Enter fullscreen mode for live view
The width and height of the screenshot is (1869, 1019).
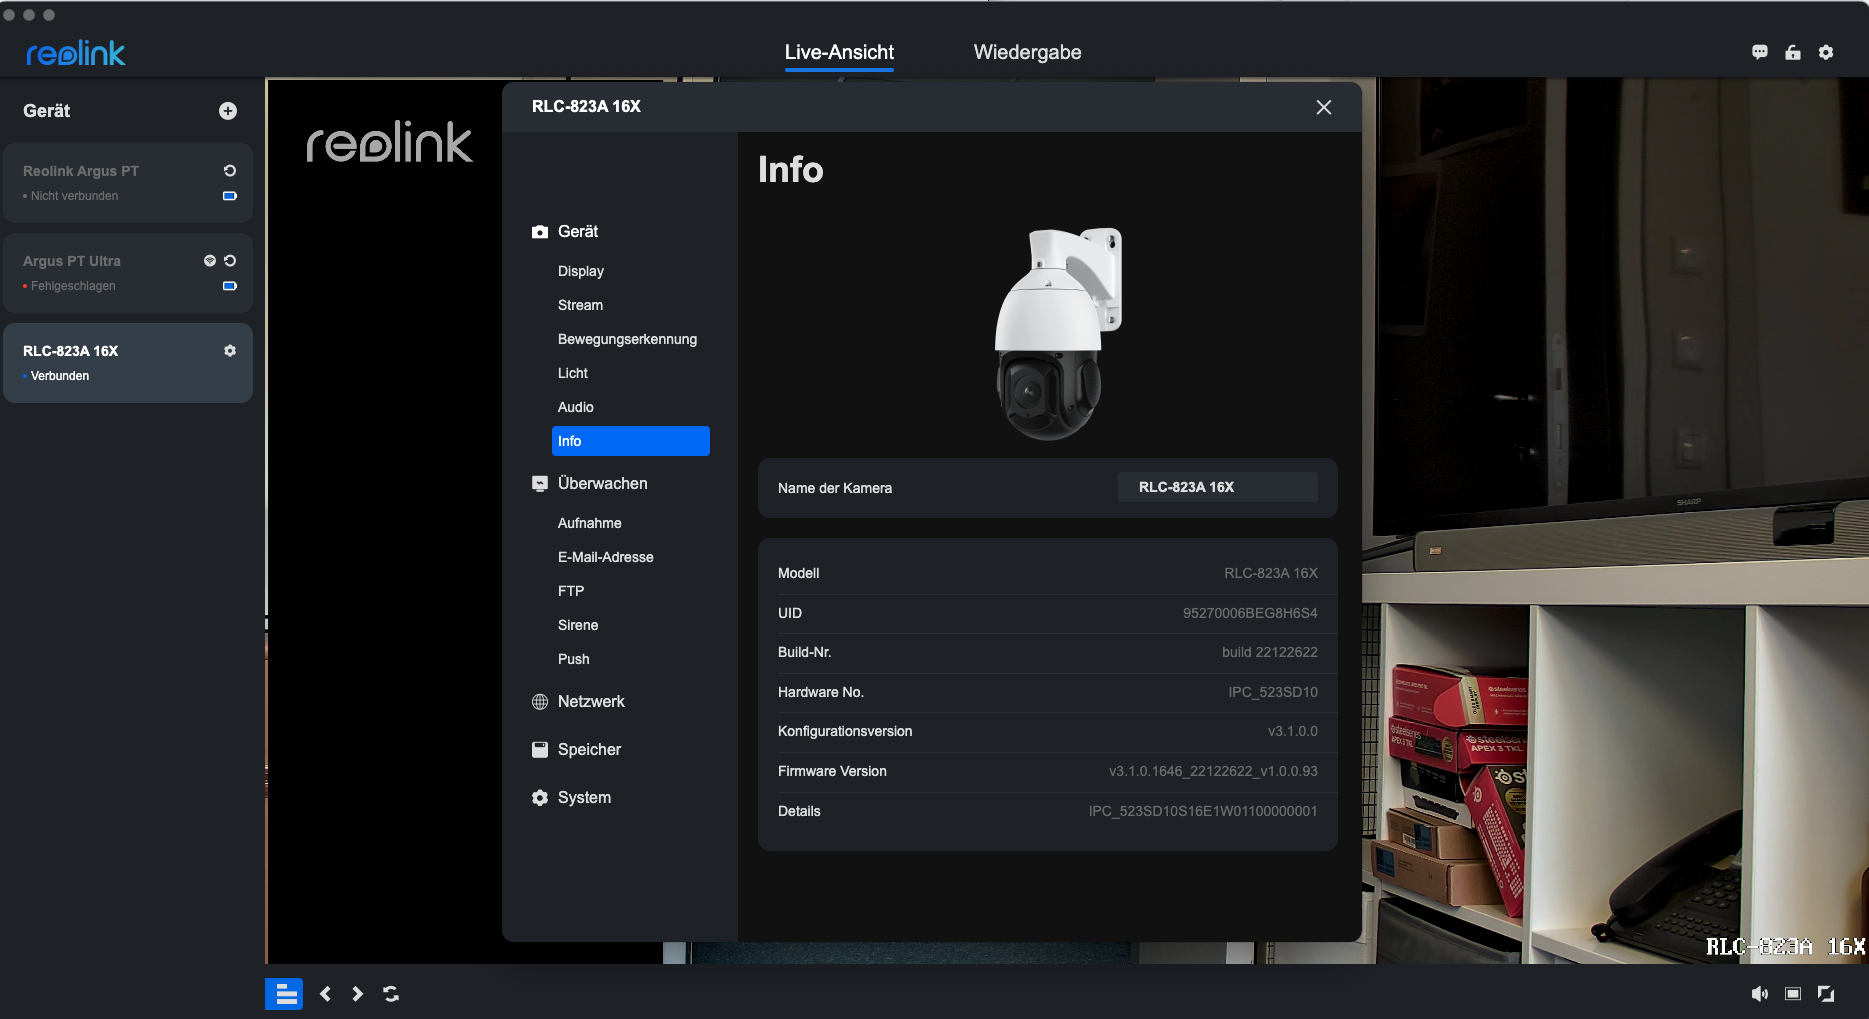(x=1826, y=994)
